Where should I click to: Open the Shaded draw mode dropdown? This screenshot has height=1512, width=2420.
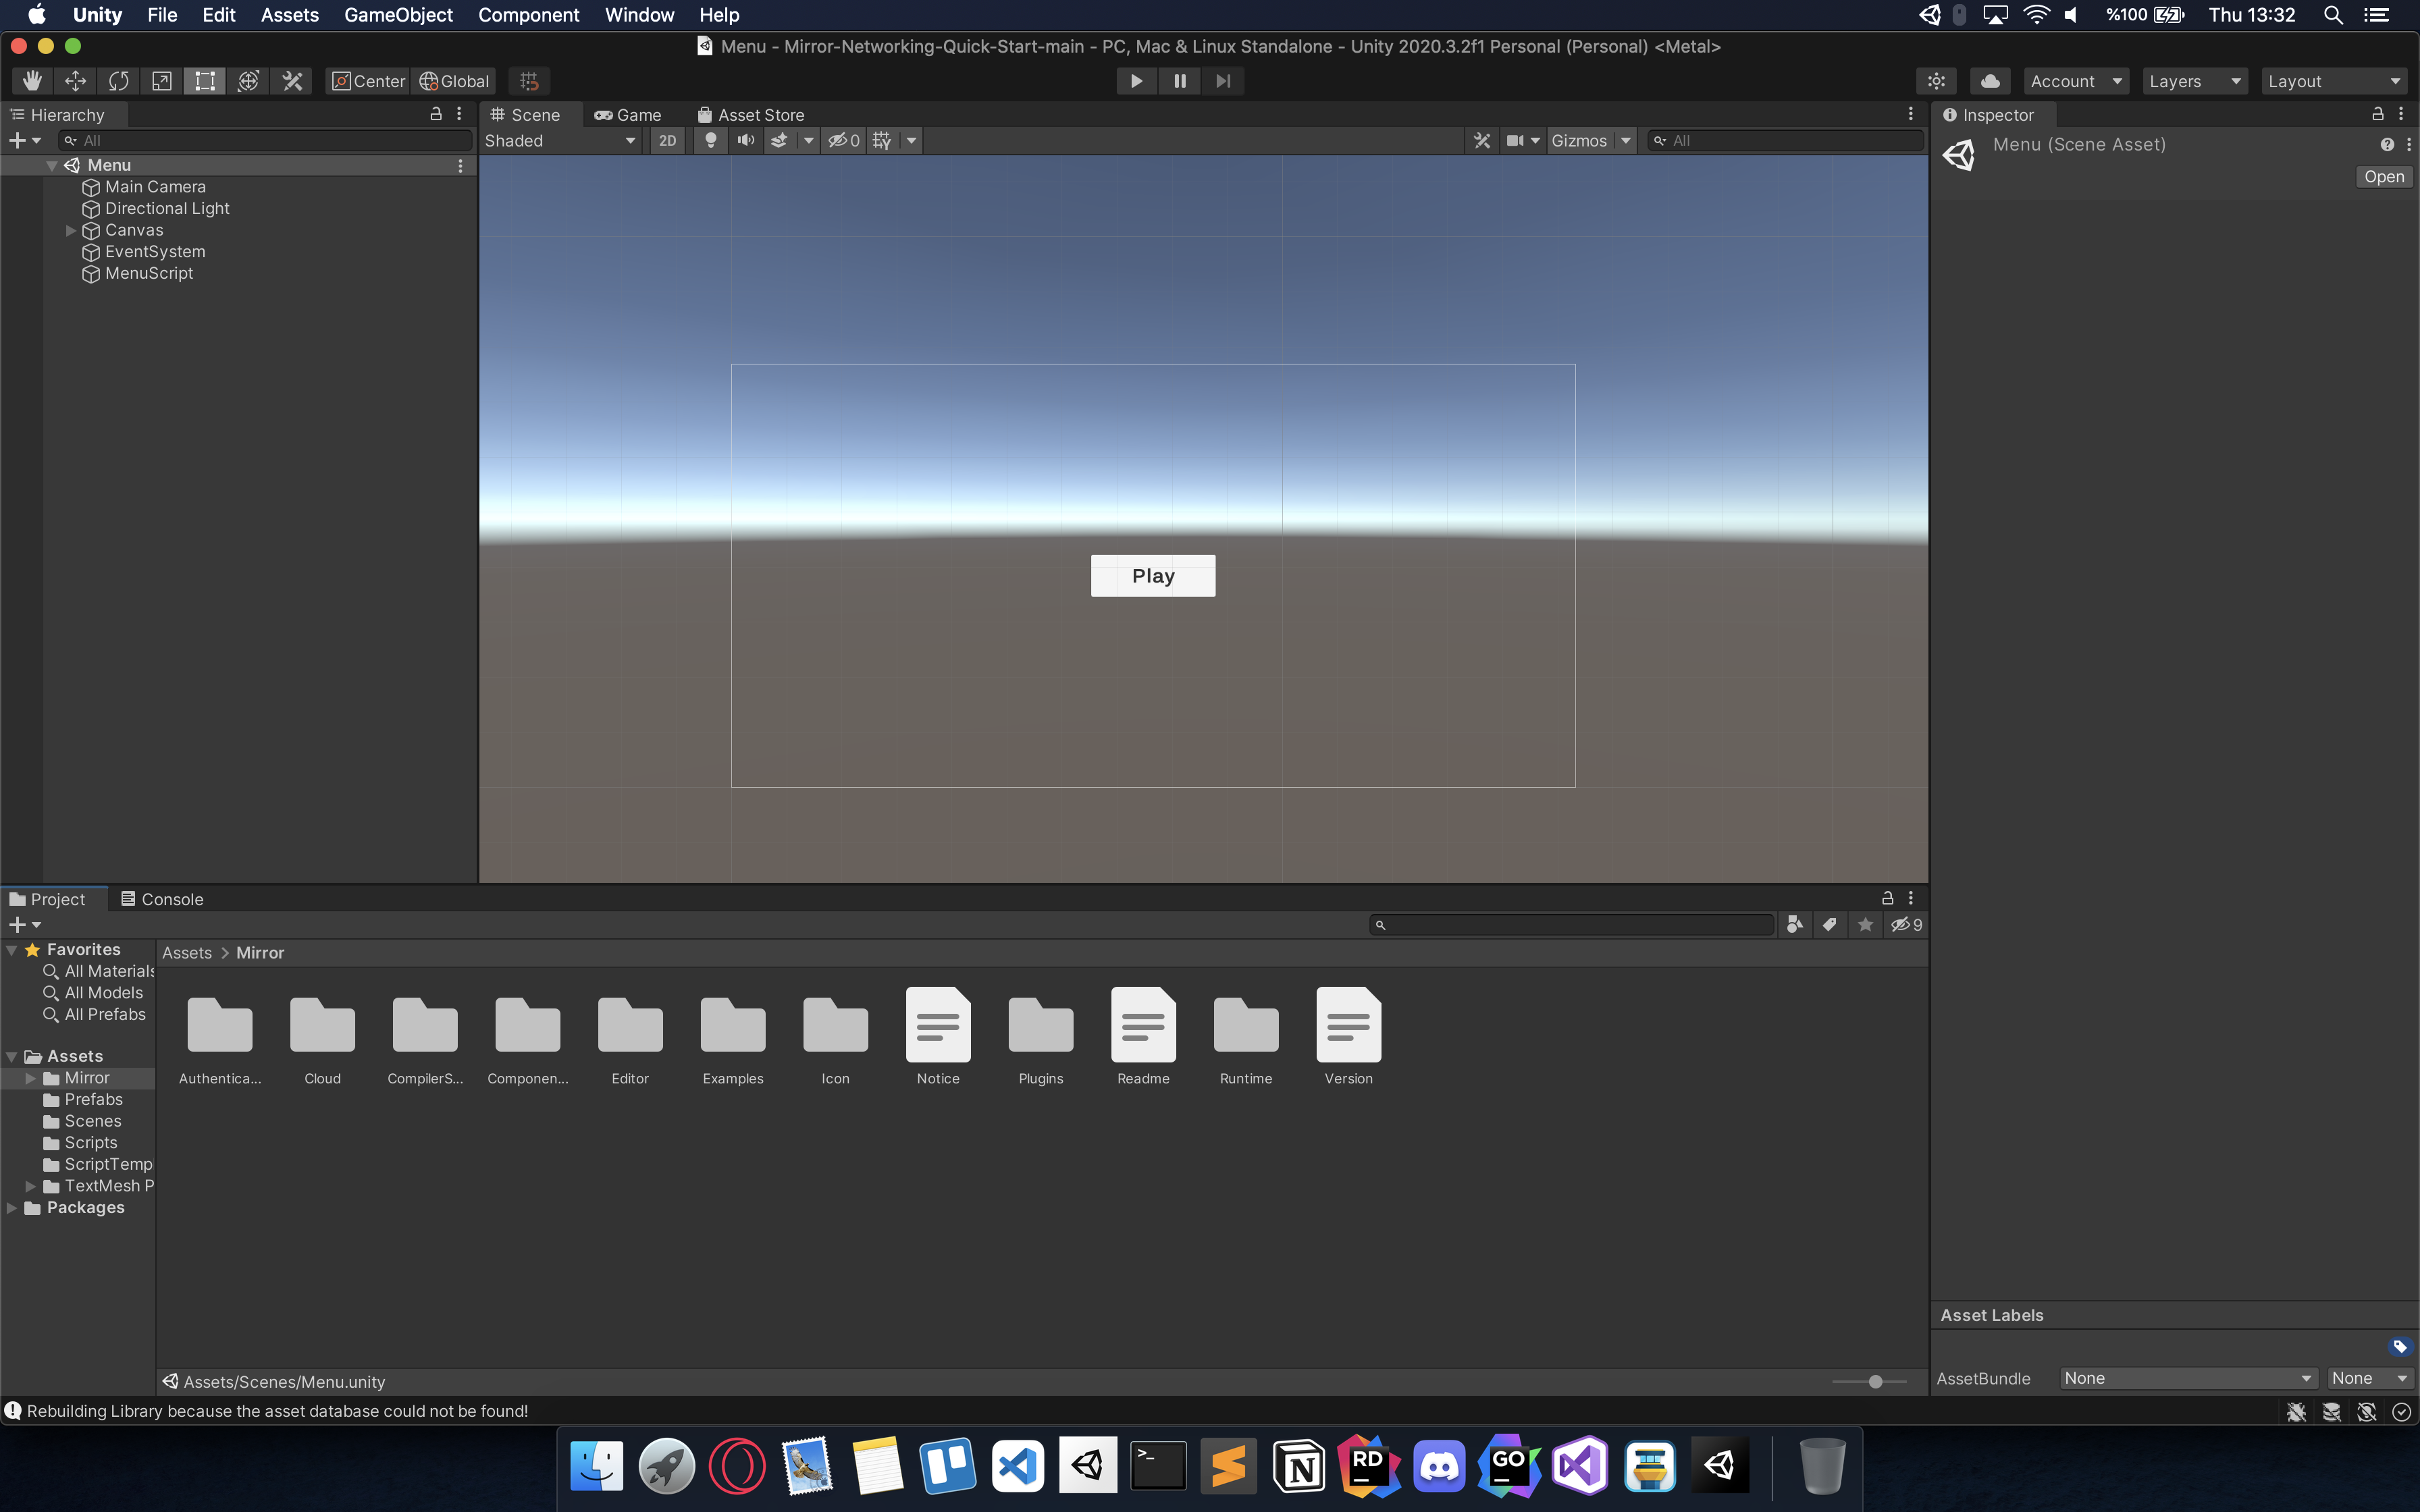pyautogui.click(x=560, y=141)
